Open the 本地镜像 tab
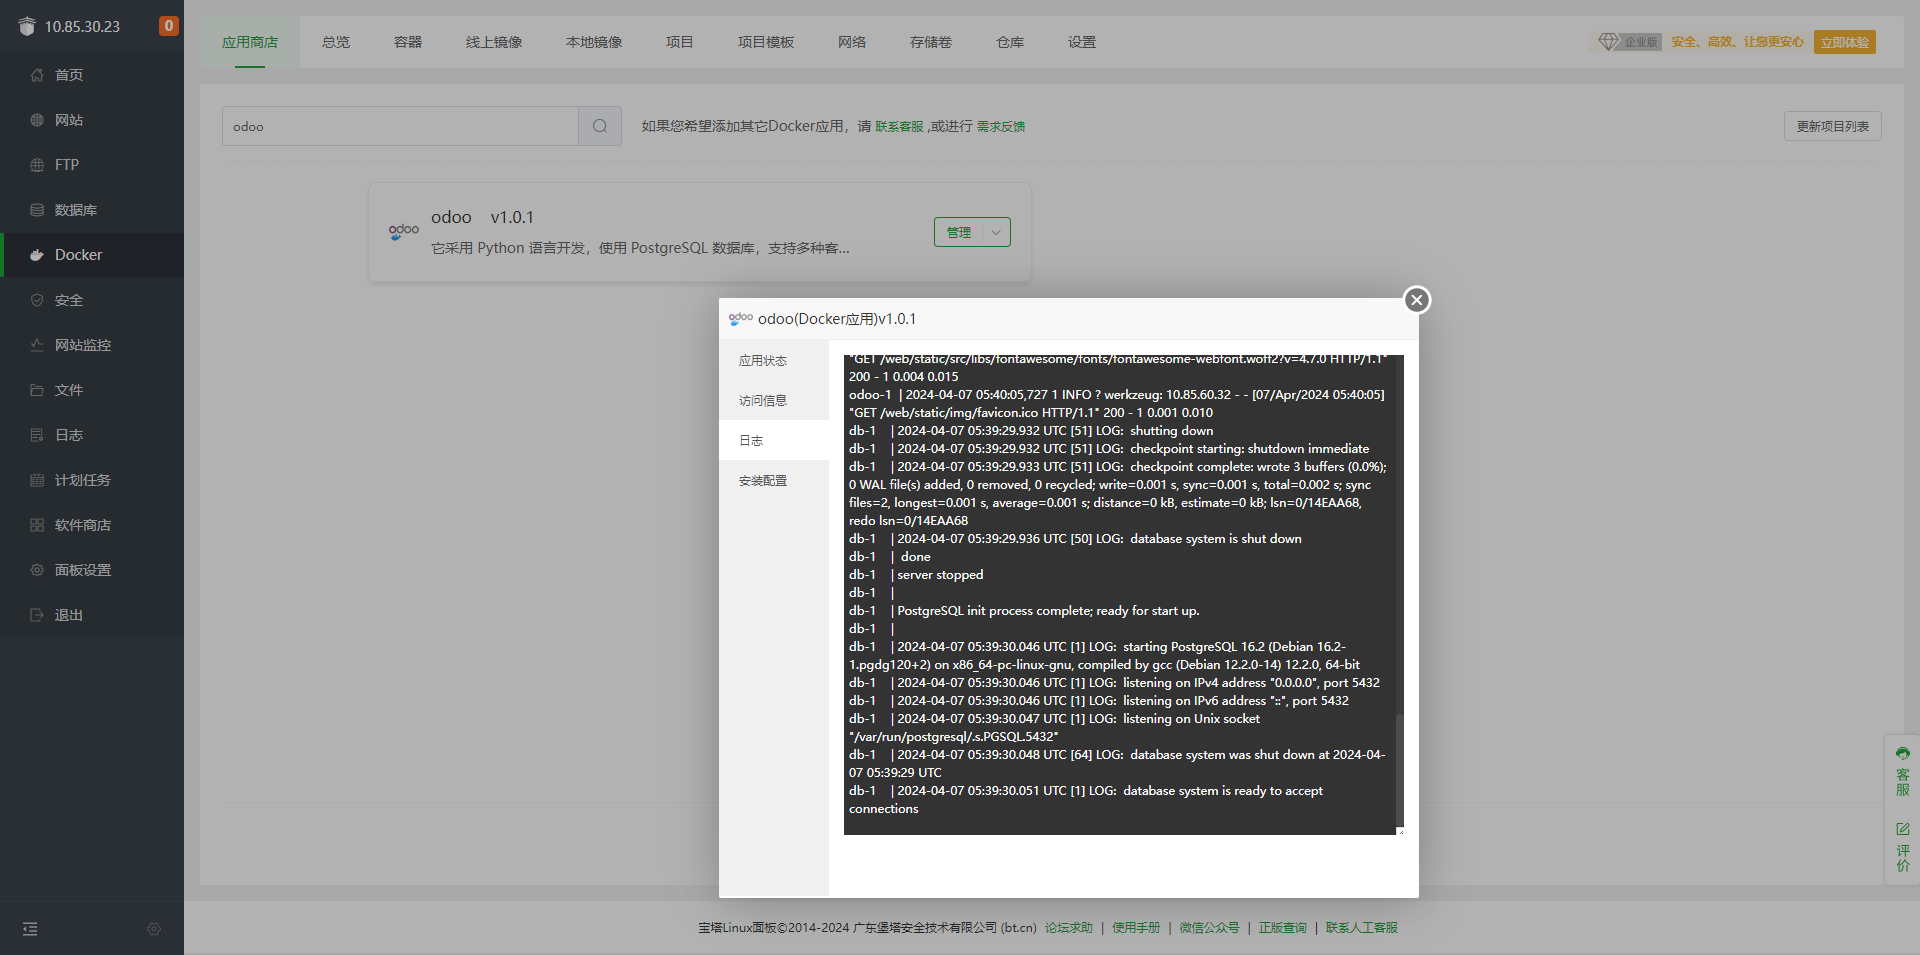The height and width of the screenshot is (955, 1920). coord(594,42)
